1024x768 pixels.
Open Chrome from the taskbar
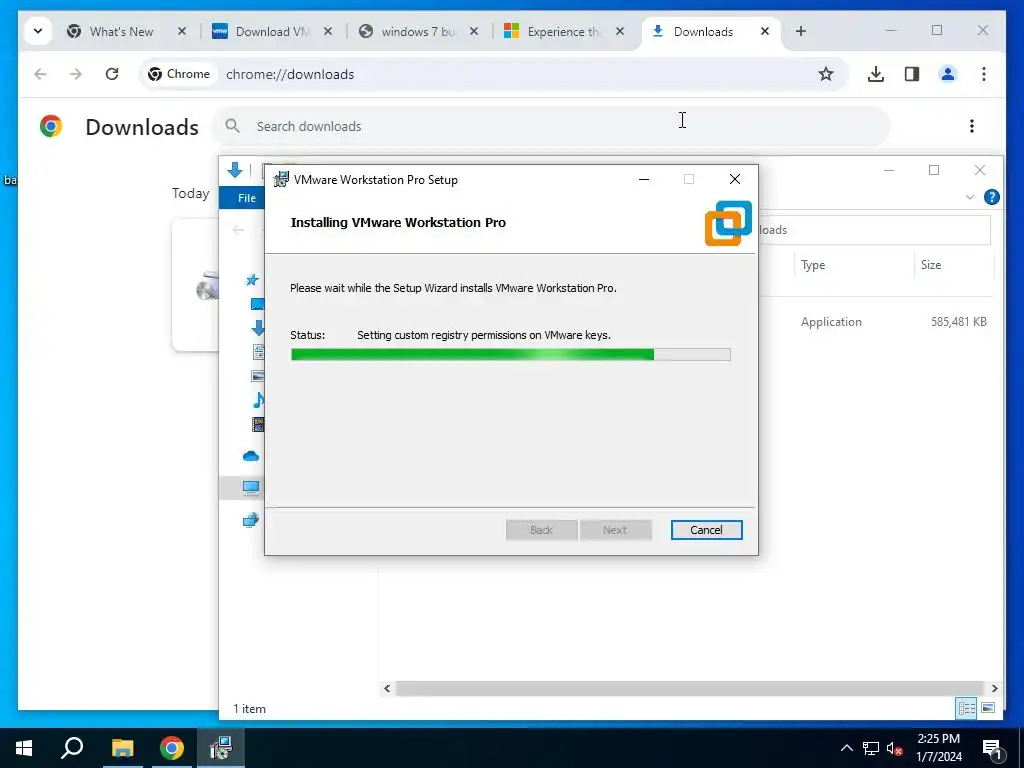[171, 748]
